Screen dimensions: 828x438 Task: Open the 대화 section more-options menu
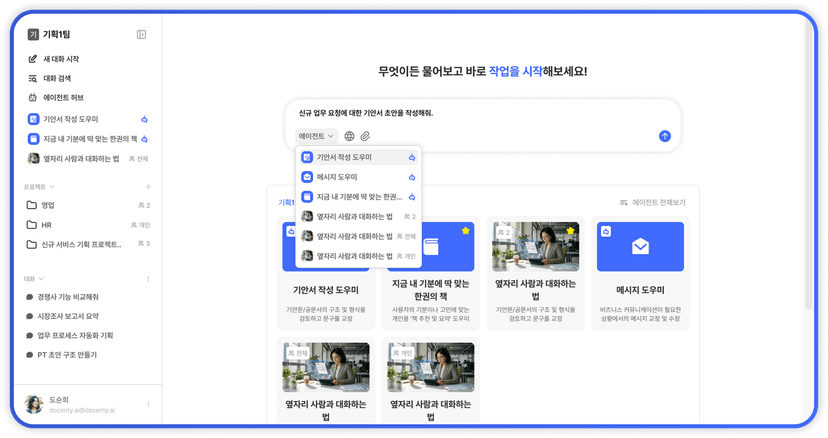(148, 279)
